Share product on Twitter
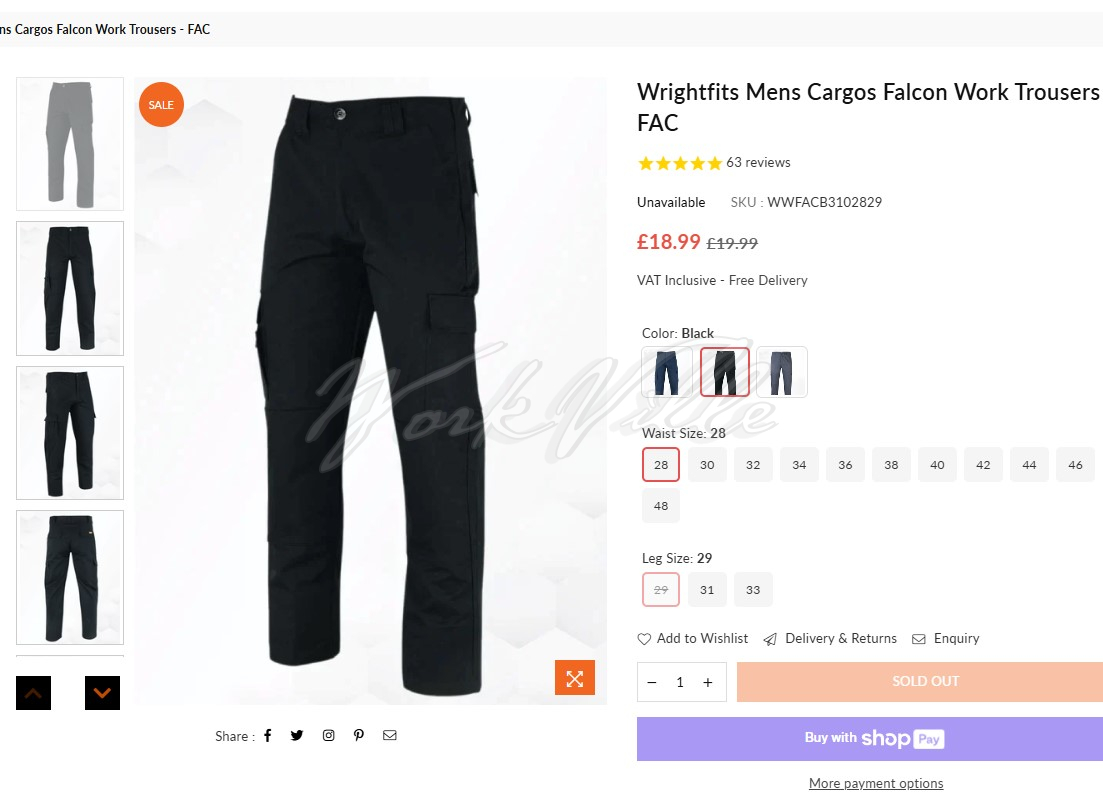The height and width of the screenshot is (798, 1103). click(297, 735)
